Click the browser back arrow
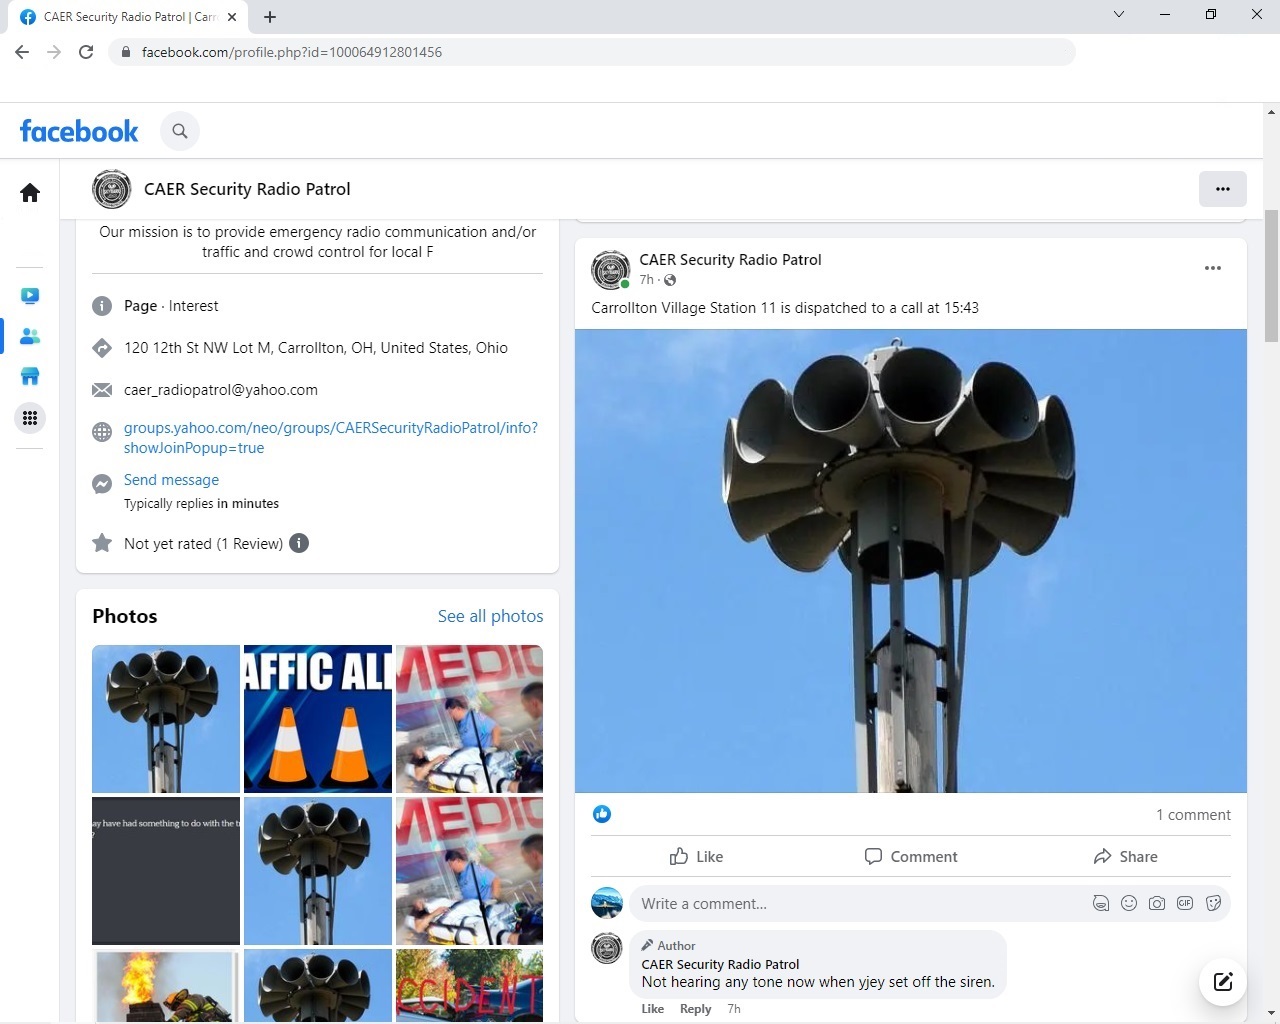Screen dimensions: 1280x1024 [22, 52]
